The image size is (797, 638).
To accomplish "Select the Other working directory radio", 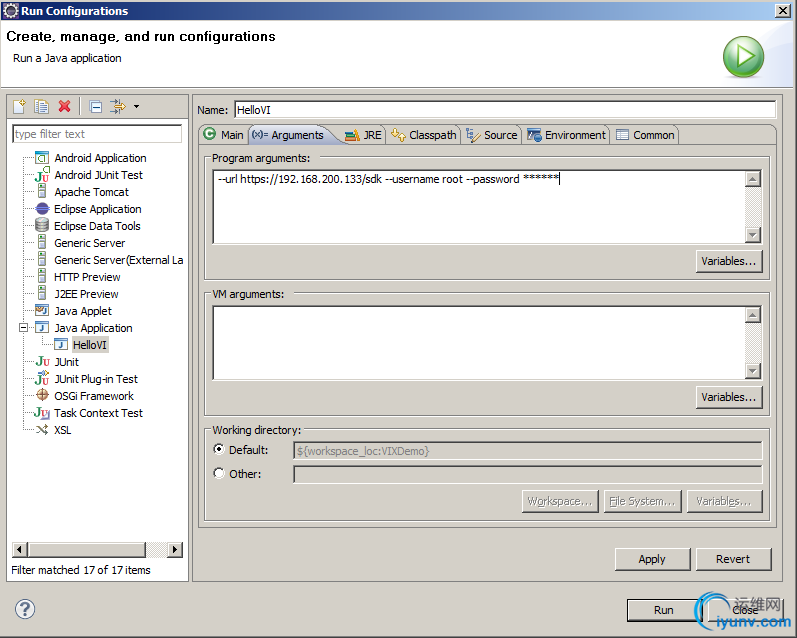I will coord(219,473).
